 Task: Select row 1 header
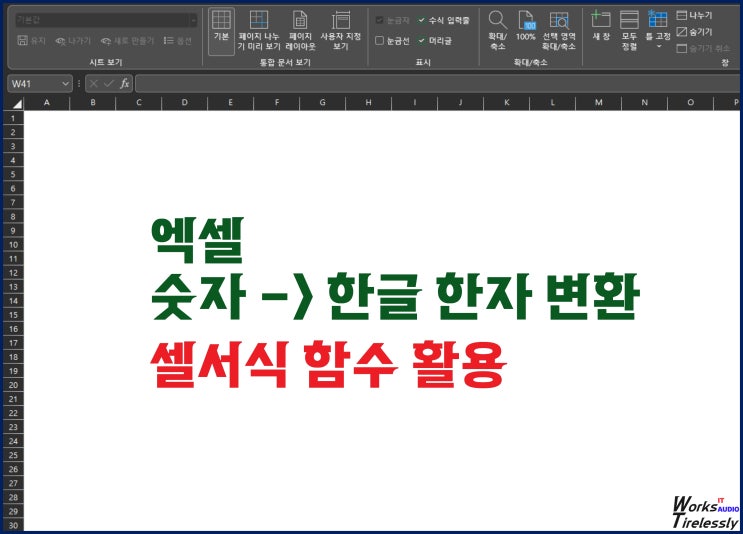pyautogui.click(x=13, y=118)
